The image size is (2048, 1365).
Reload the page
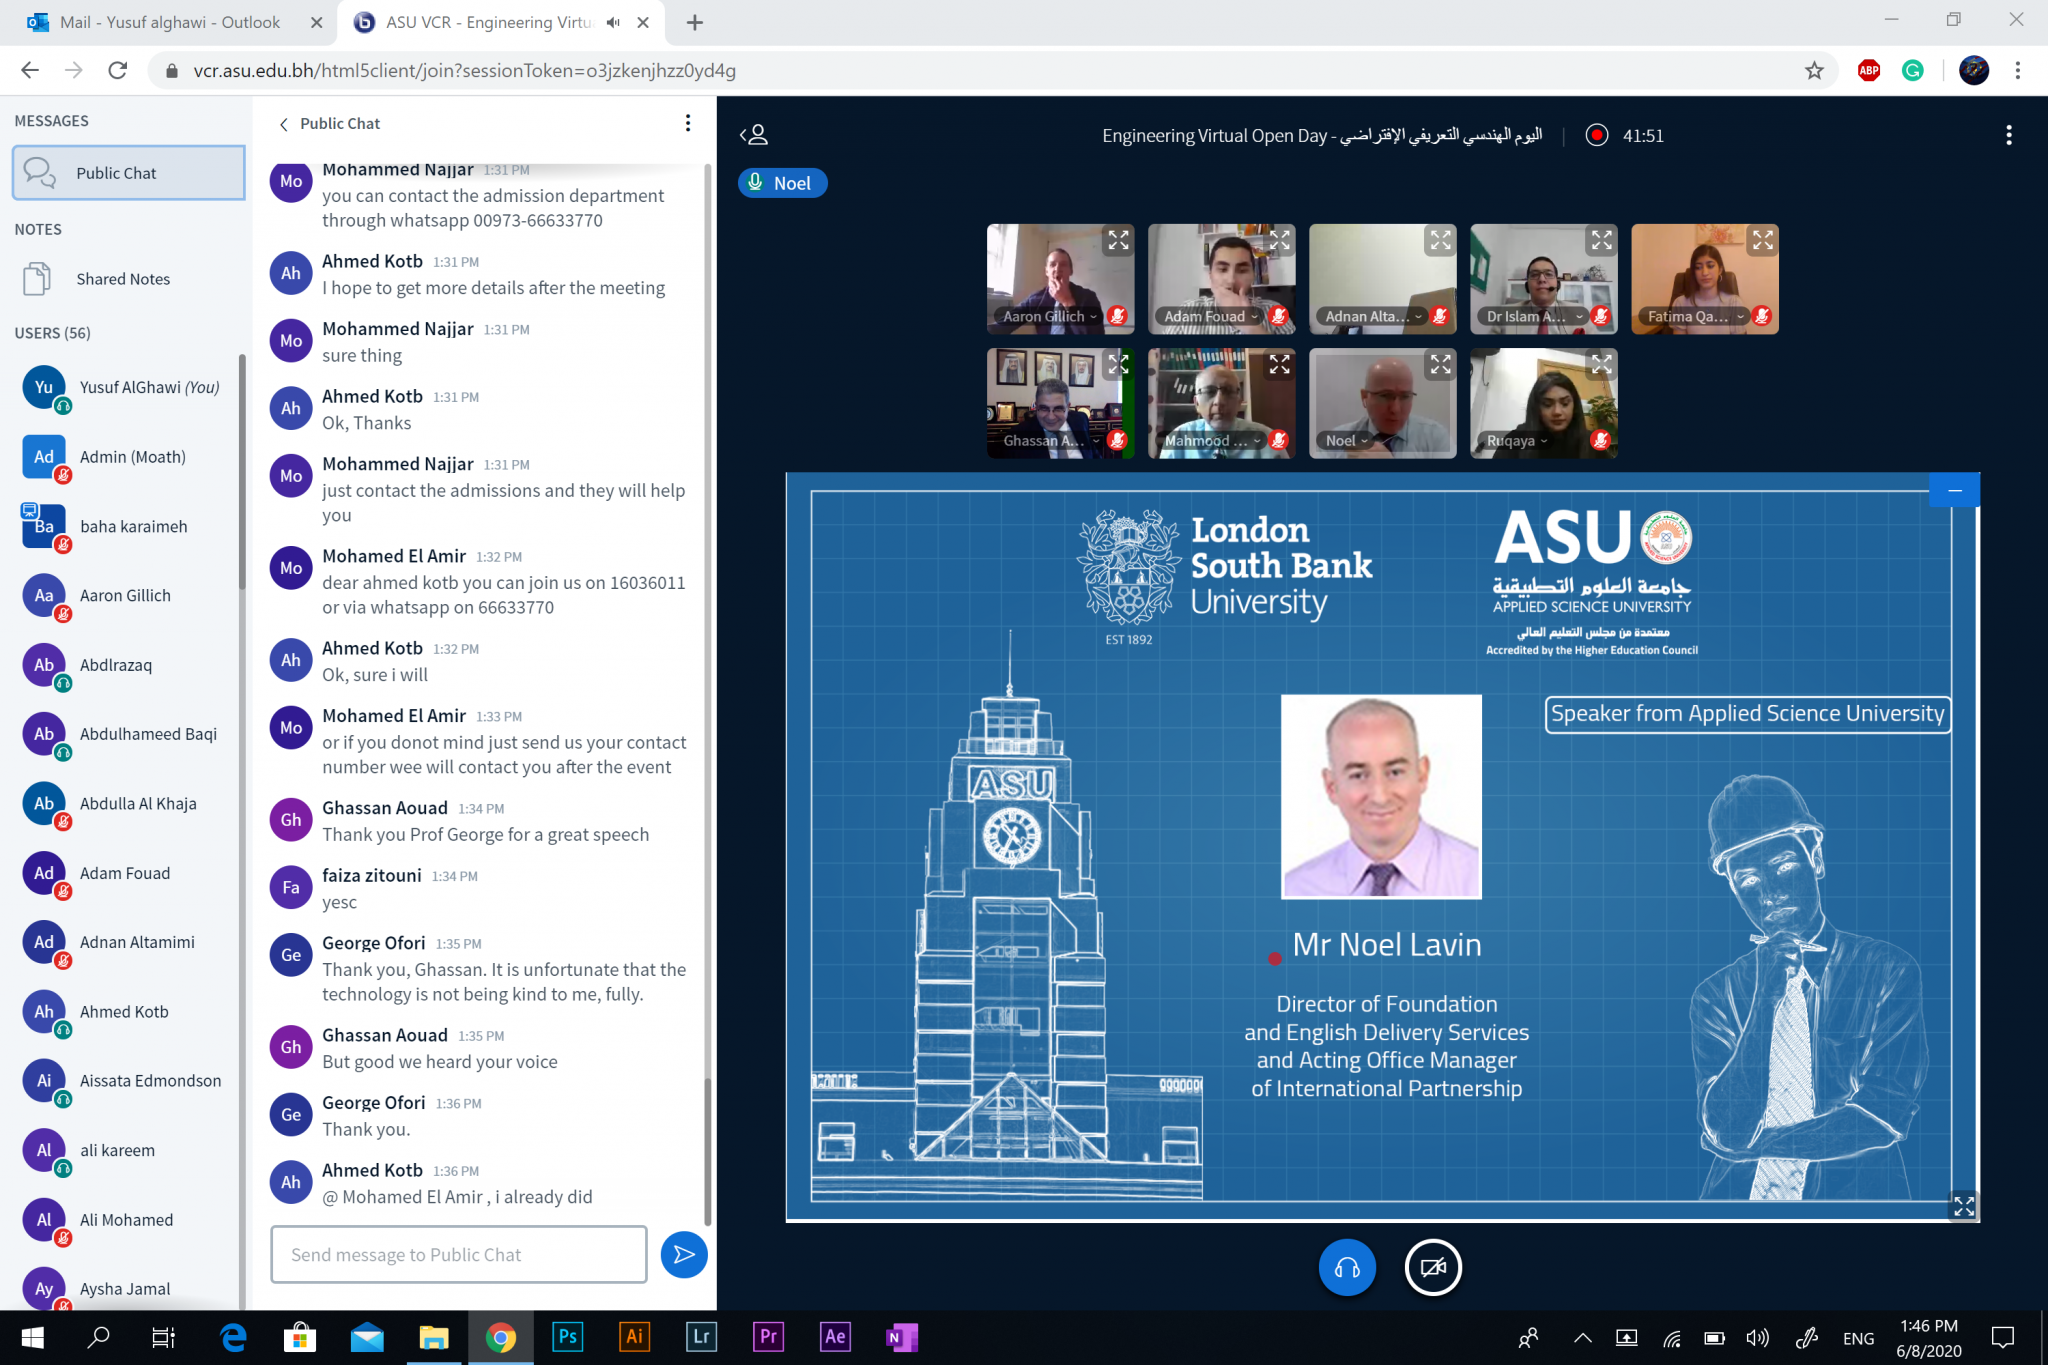pyautogui.click(x=117, y=70)
